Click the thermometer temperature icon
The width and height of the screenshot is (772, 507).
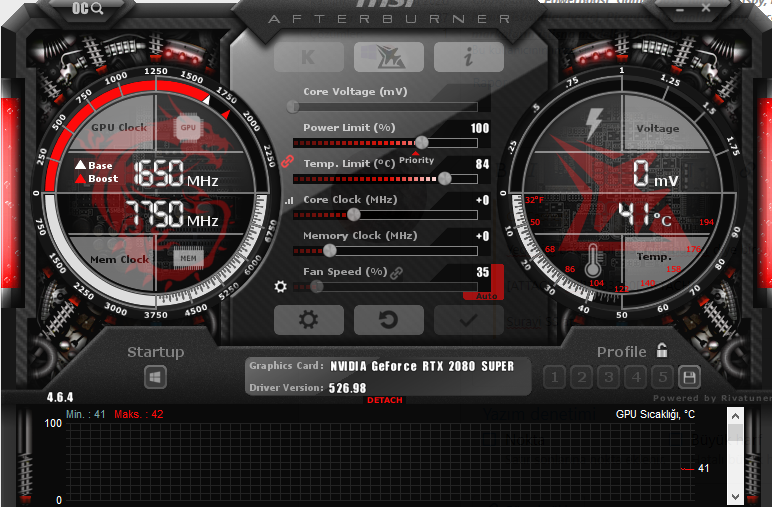pos(593,260)
